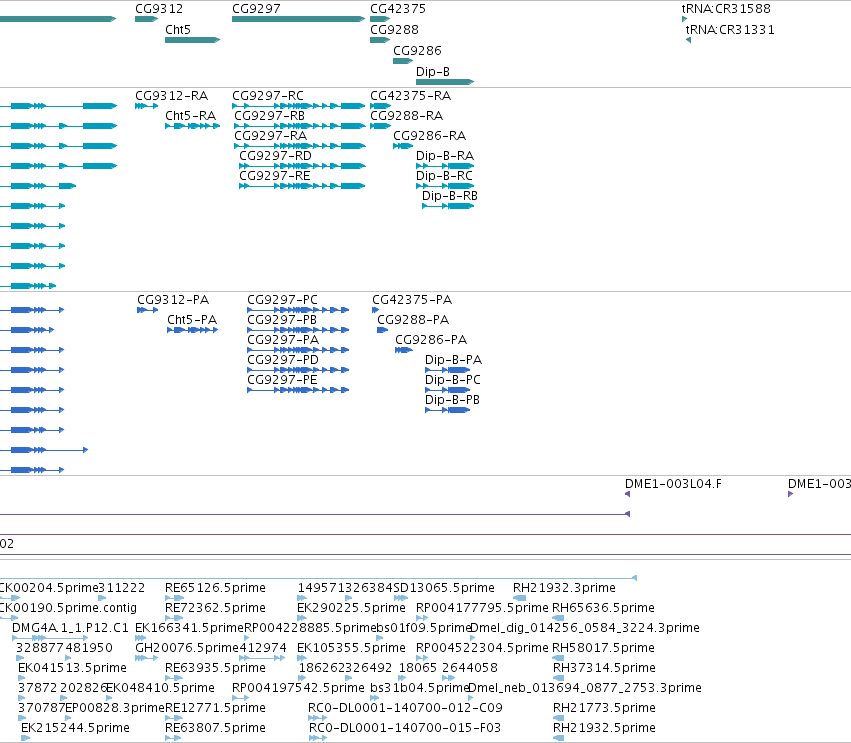851x743 pixels.
Task: Click EST DMG4A.1_1.P12.C1
Action: 71,628
